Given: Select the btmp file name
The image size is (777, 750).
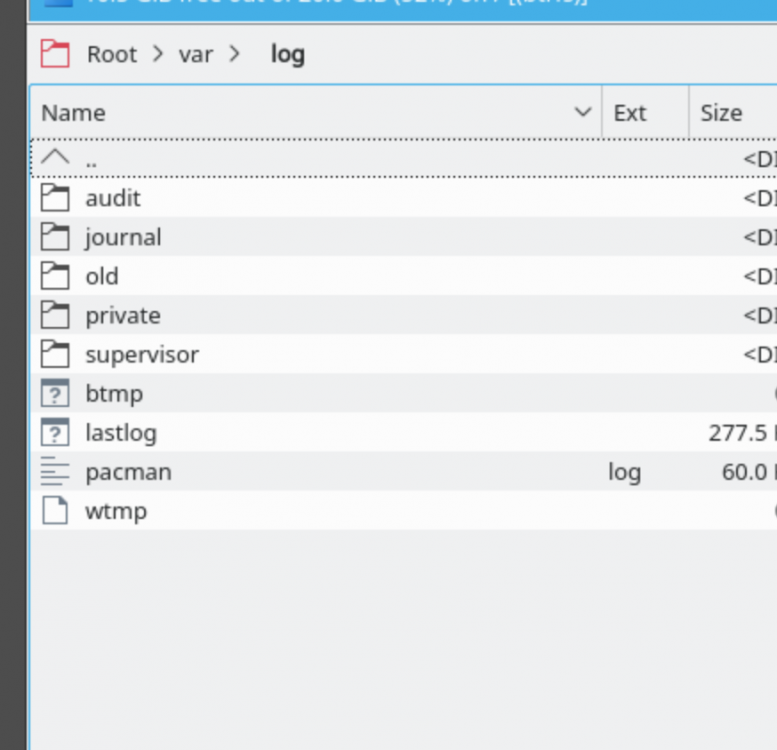Looking at the screenshot, I should click(114, 394).
